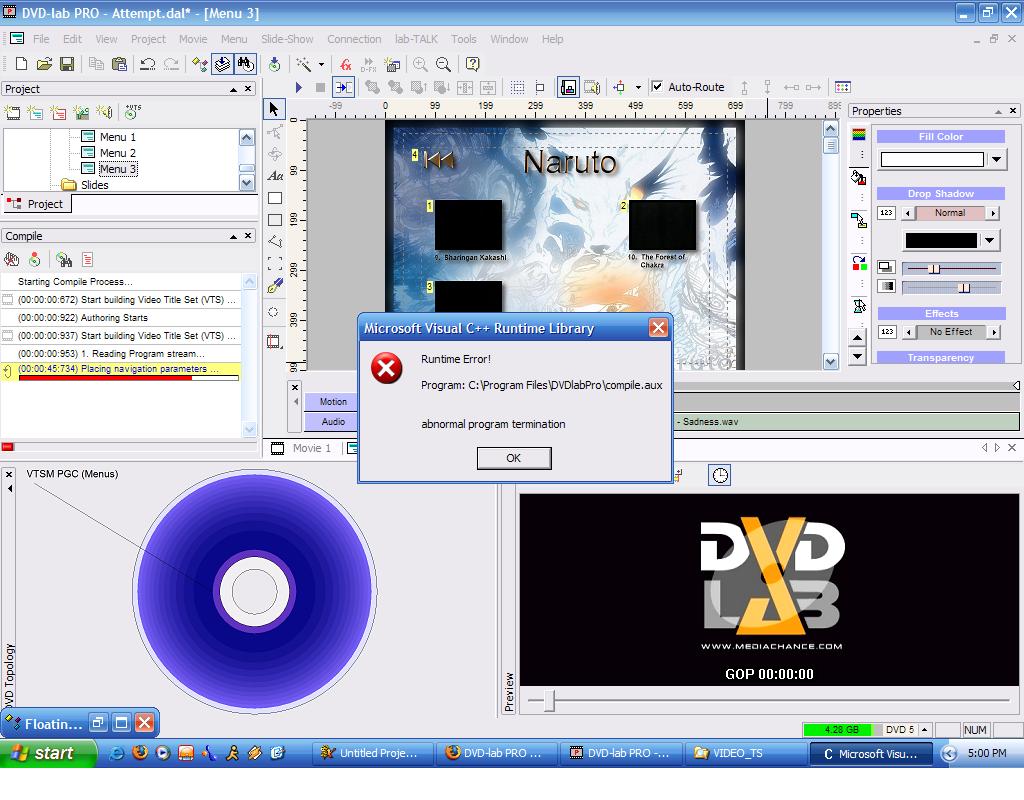The width and height of the screenshot is (1024, 800).
Task: Click the rainbow color icon in Properties
Action: pos(859,135)
